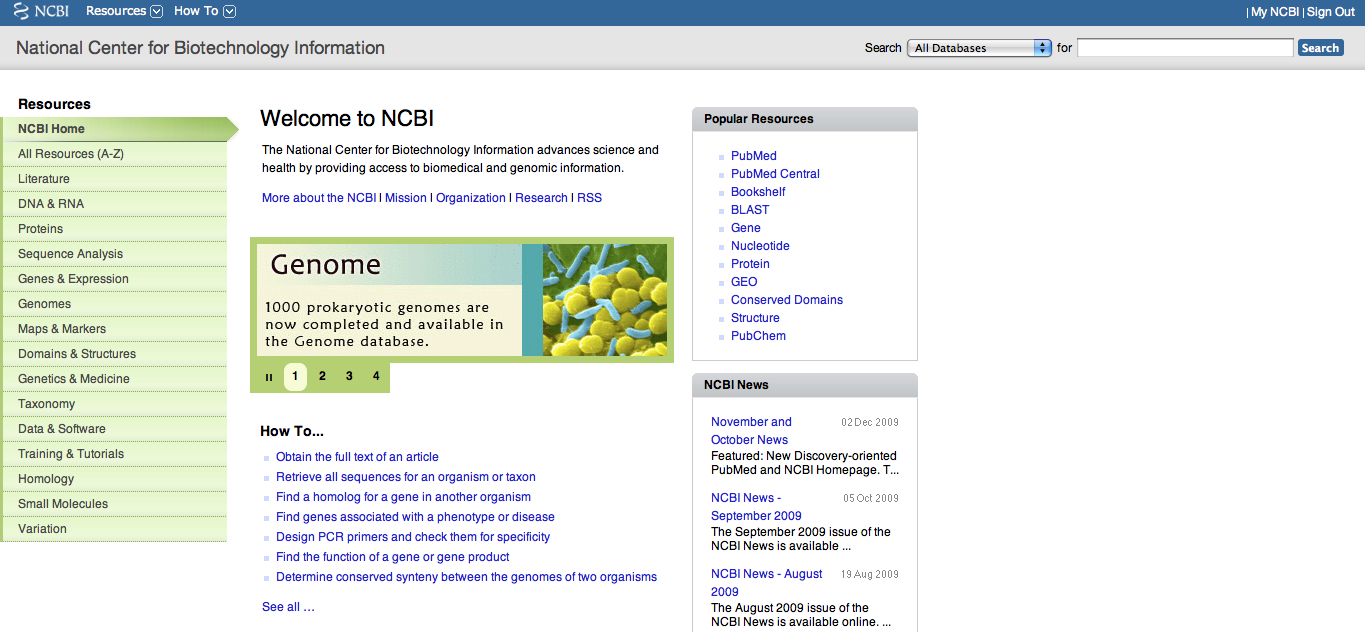The image size is (1365, 632).
Task: Open Design PCR primers how-to link
Action: pyautogui.click(x=413, y=537)
